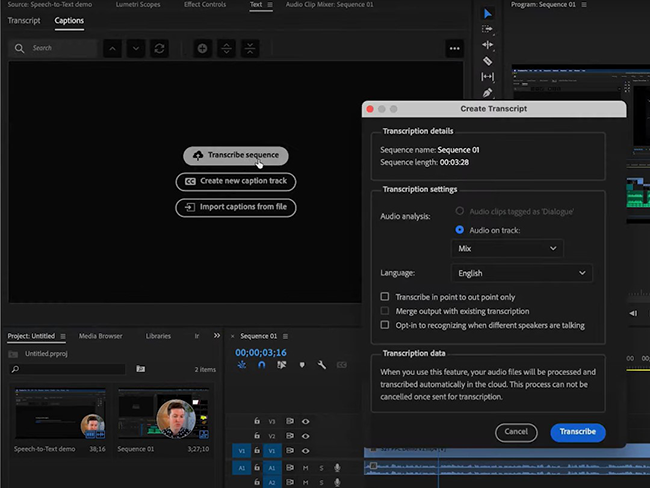650x488 pixels.
Task: Toggle lock on track V2
Action: tap(257, 436)
